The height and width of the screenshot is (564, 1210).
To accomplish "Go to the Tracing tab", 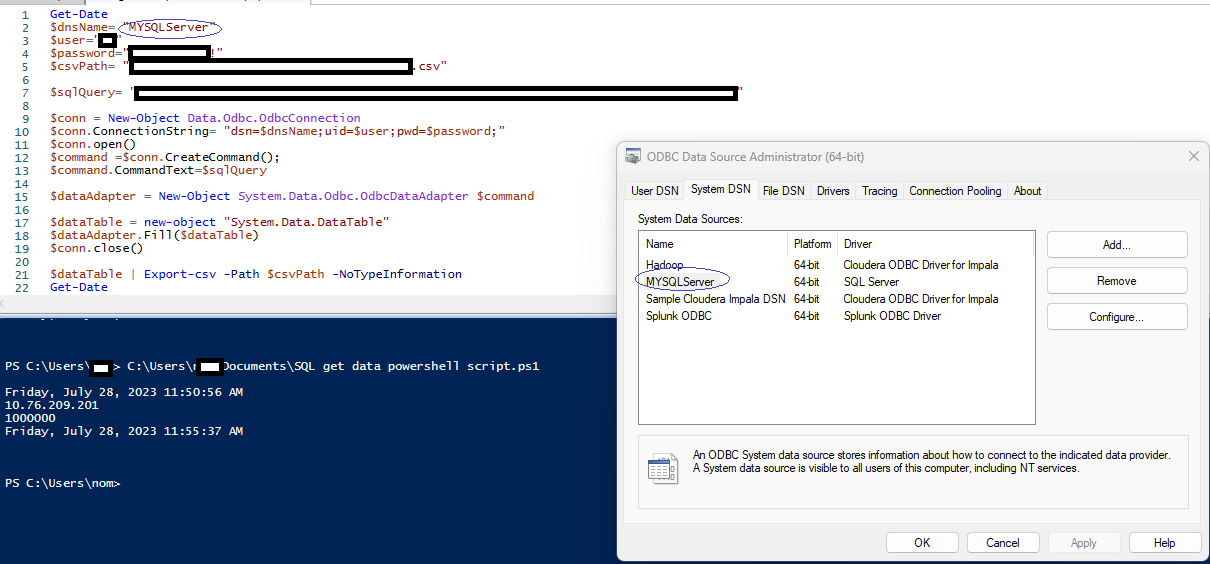I will (x=879, y=191).
